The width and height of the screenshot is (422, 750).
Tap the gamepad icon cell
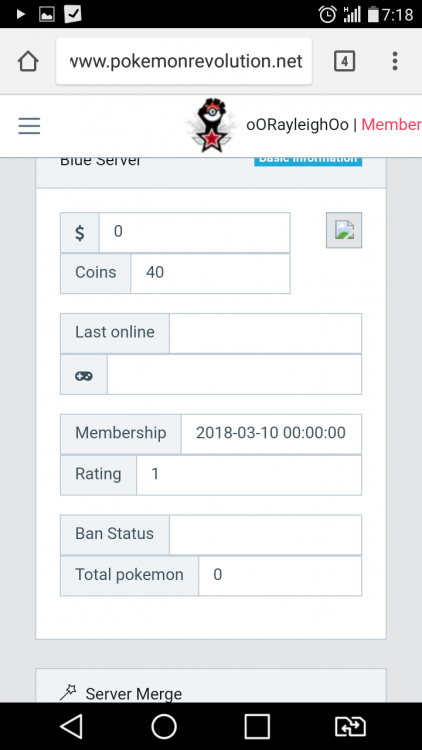(x=84, y=375)
